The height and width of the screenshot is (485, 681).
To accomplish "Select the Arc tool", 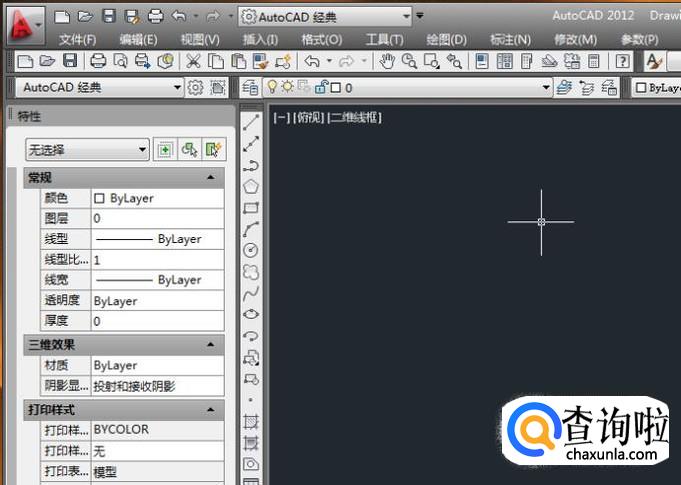I will click(x=251, y=229).
